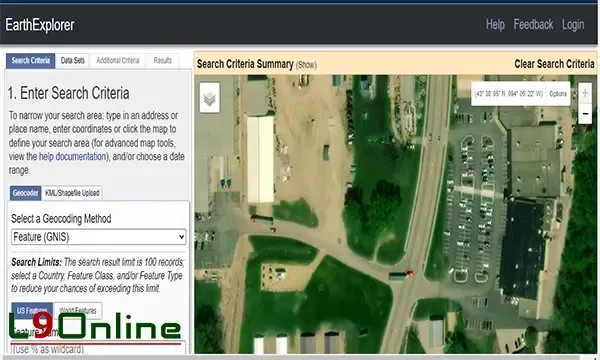Show the Search Criteria Summary
600x360 pixels.
306,65
